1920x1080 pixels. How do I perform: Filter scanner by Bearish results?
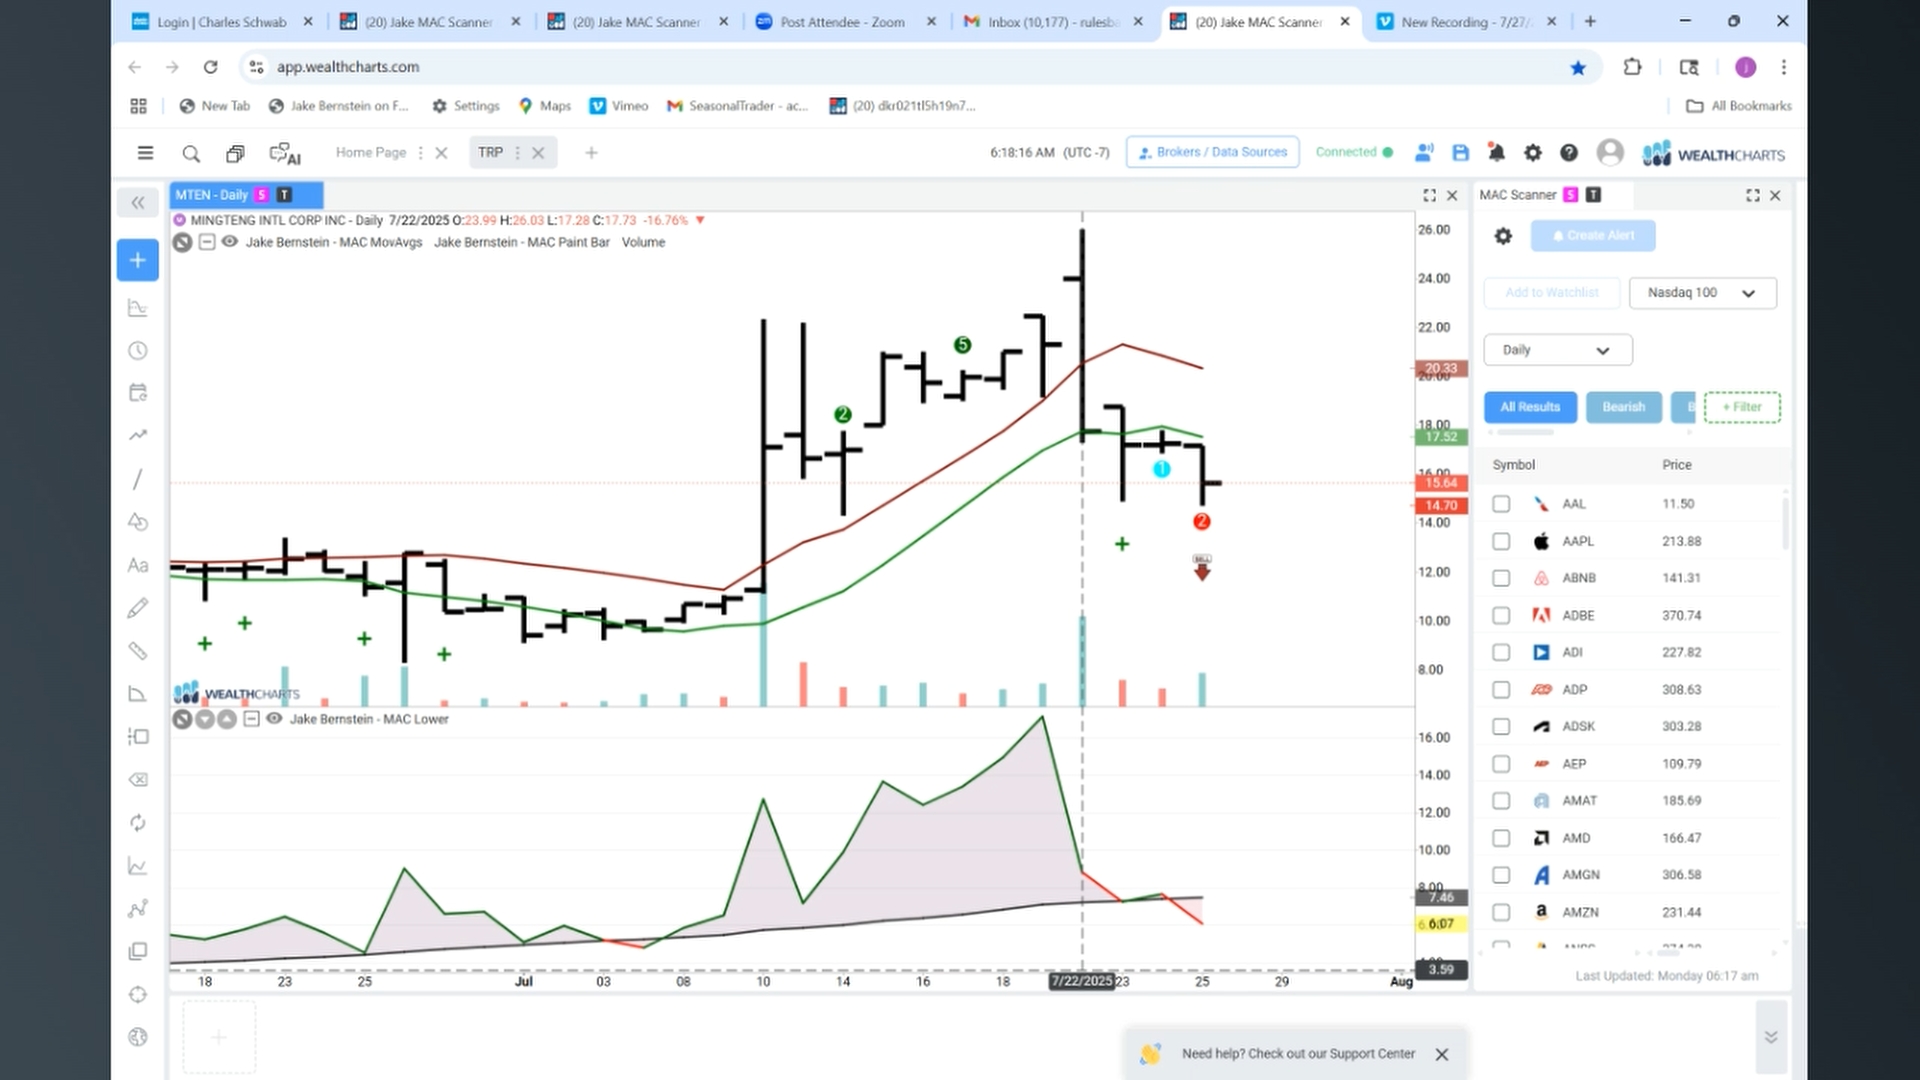[x=1623, y=407]
